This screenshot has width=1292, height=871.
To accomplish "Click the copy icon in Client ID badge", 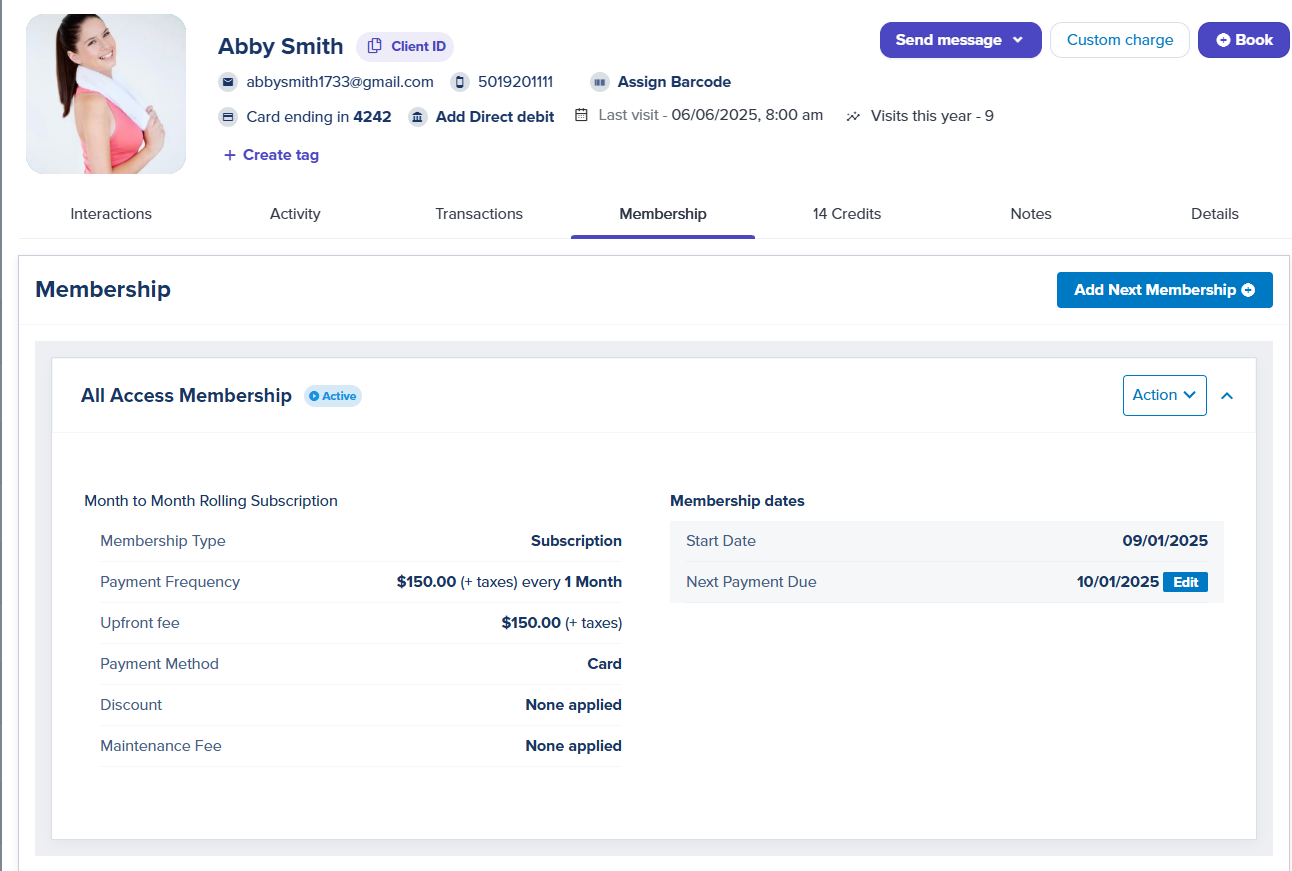I will 375,46.
